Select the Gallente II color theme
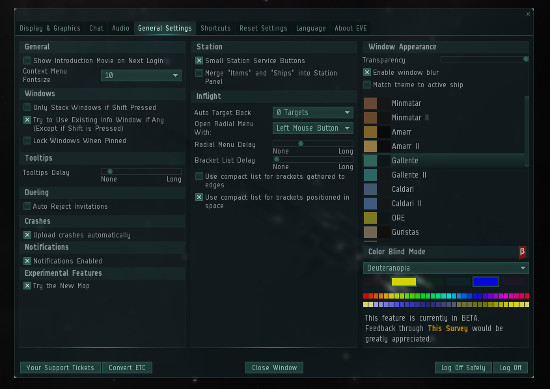Viewport: 550px width, 389px height. [444, 175]
